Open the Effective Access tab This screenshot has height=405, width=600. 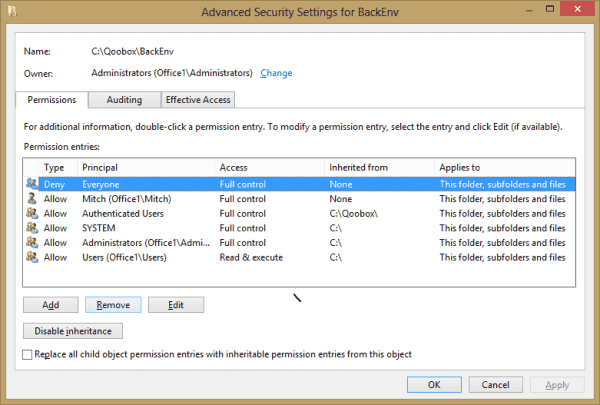[198, 100]
